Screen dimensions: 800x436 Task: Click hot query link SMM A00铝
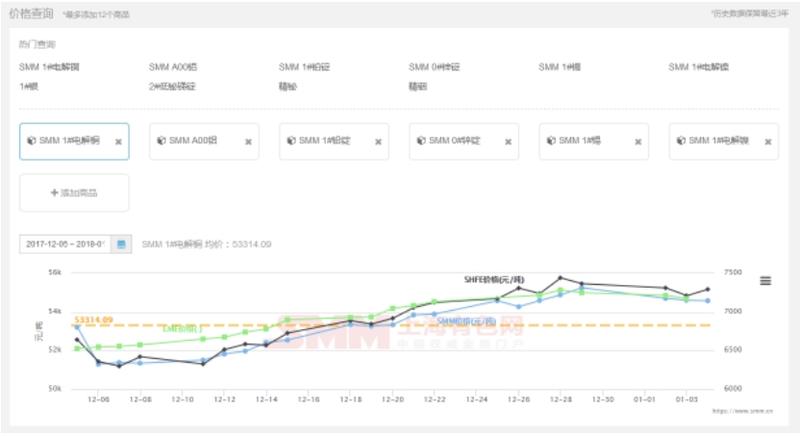click(x=173, y=67)
